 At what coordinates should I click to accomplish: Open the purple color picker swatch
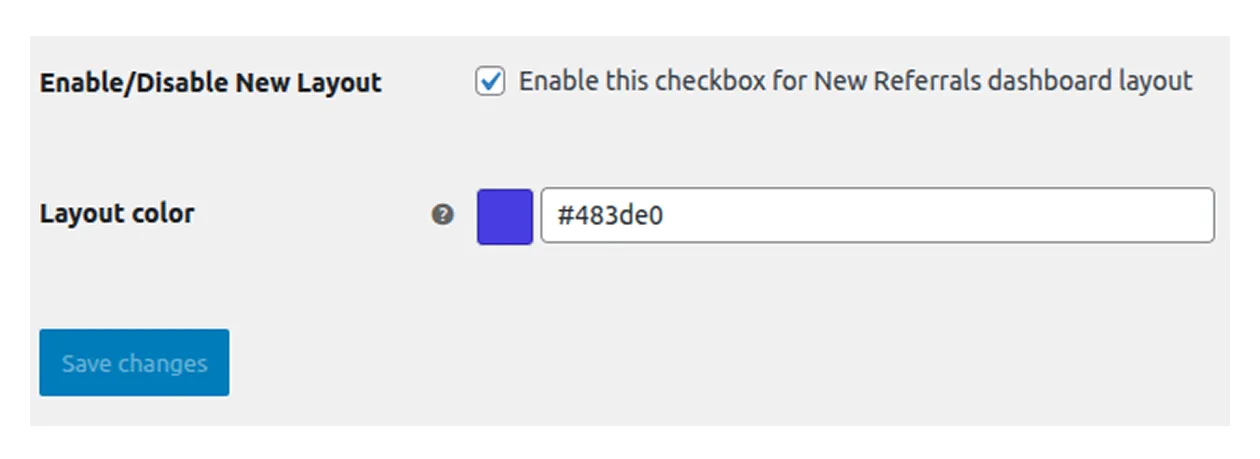pos(505,216)
